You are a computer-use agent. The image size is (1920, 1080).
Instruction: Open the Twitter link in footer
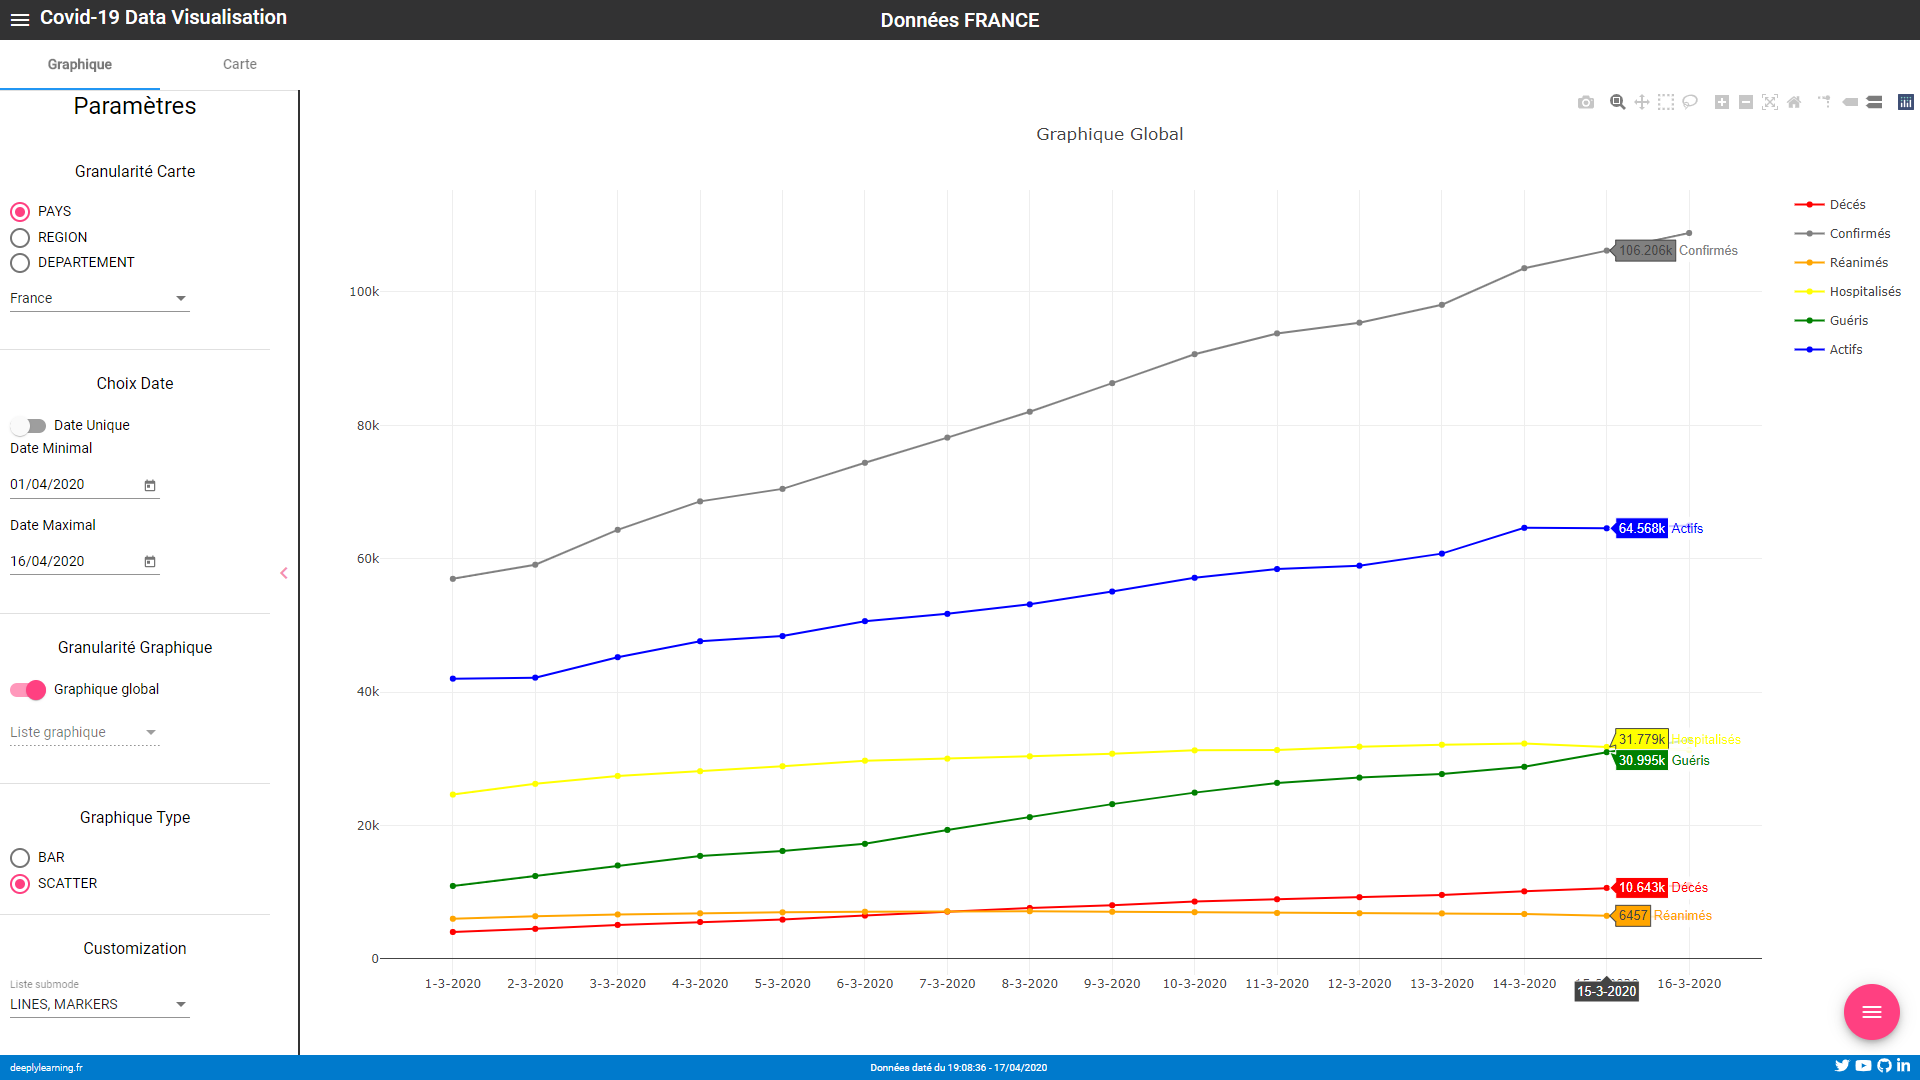click(1842, 1066)
